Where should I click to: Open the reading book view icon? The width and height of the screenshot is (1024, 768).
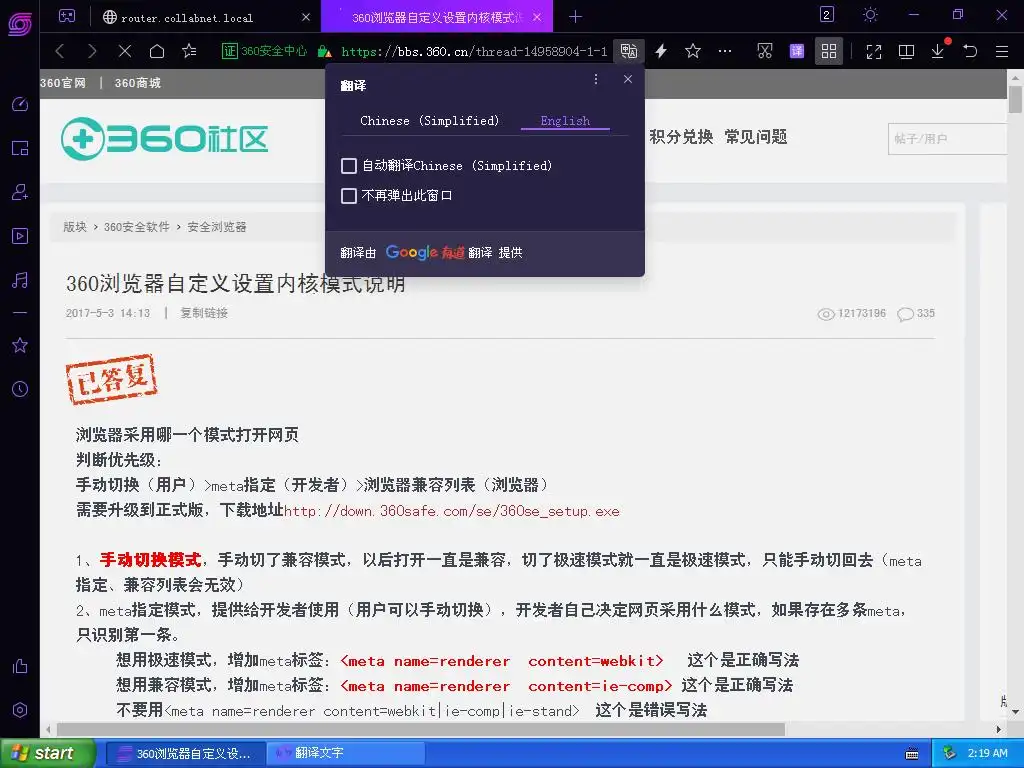tap(906, 52)
